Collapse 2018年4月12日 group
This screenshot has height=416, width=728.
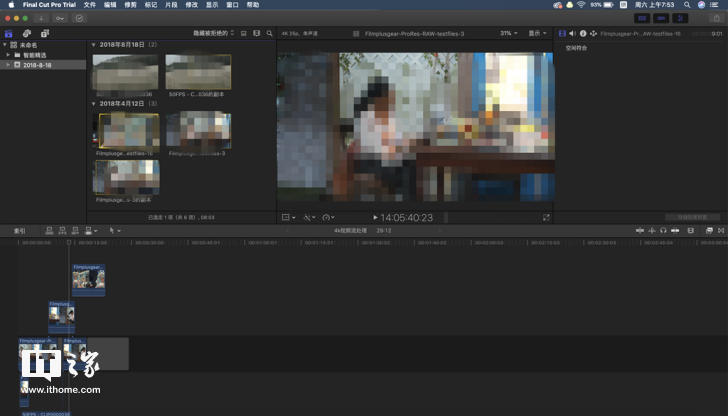(93, 104)
